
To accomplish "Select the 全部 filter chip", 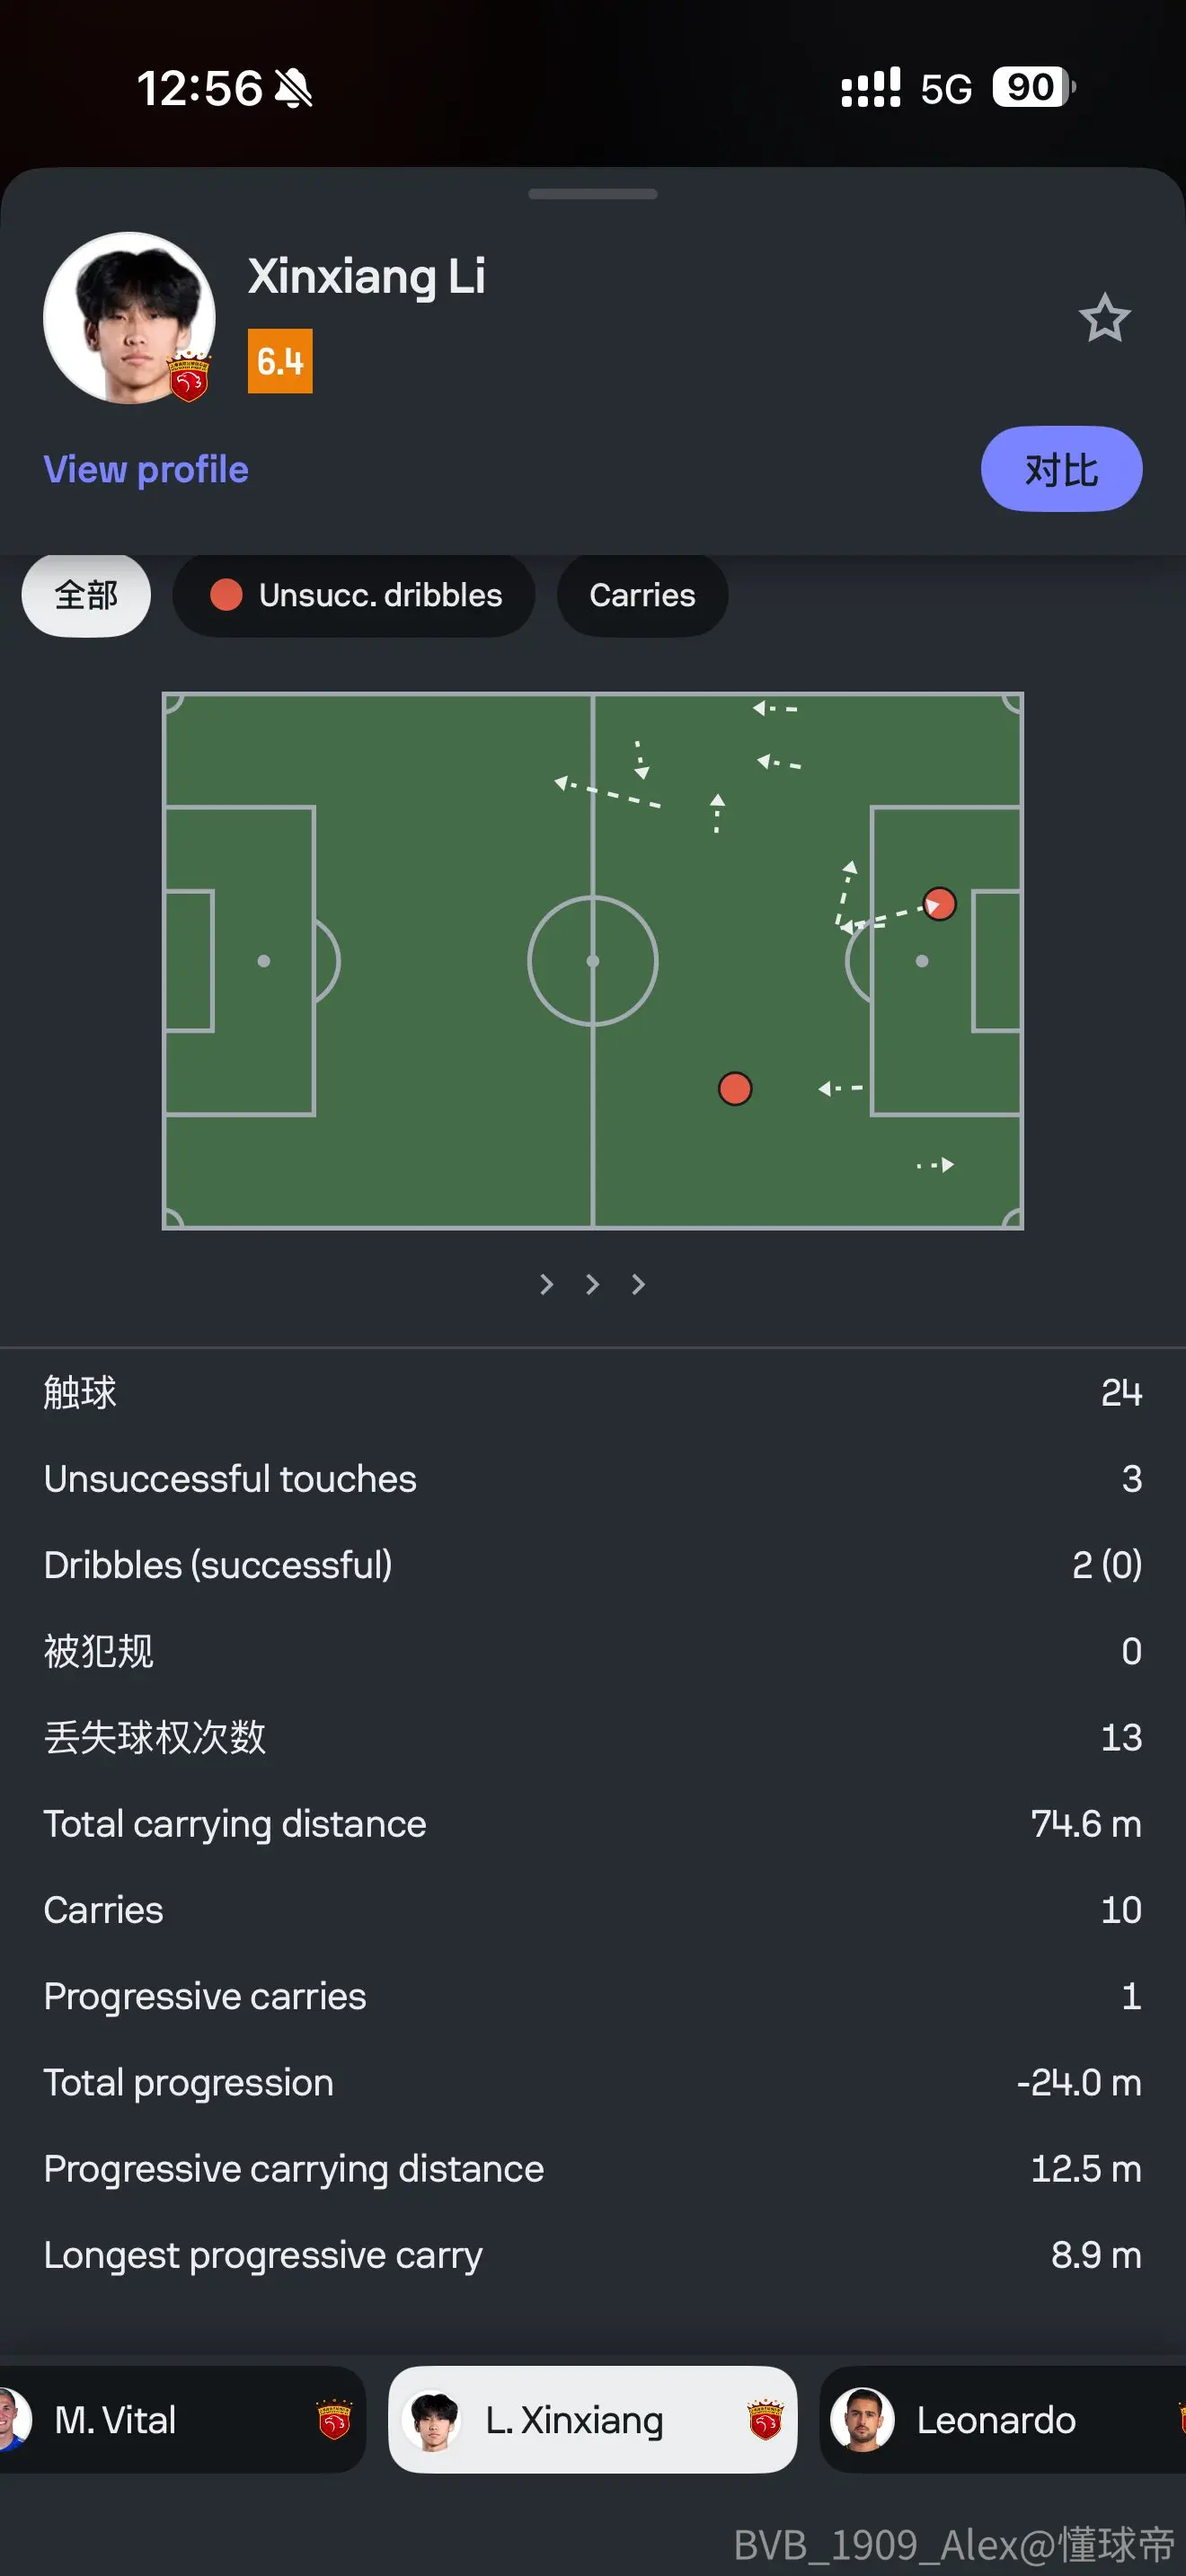I will (86, 595).
